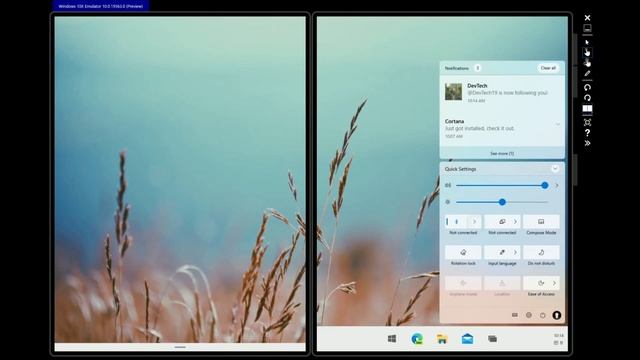The height and width of the screenshot is (360, 640).
Task: Mute via the volume speaker icon
Action: coord(448,185)
